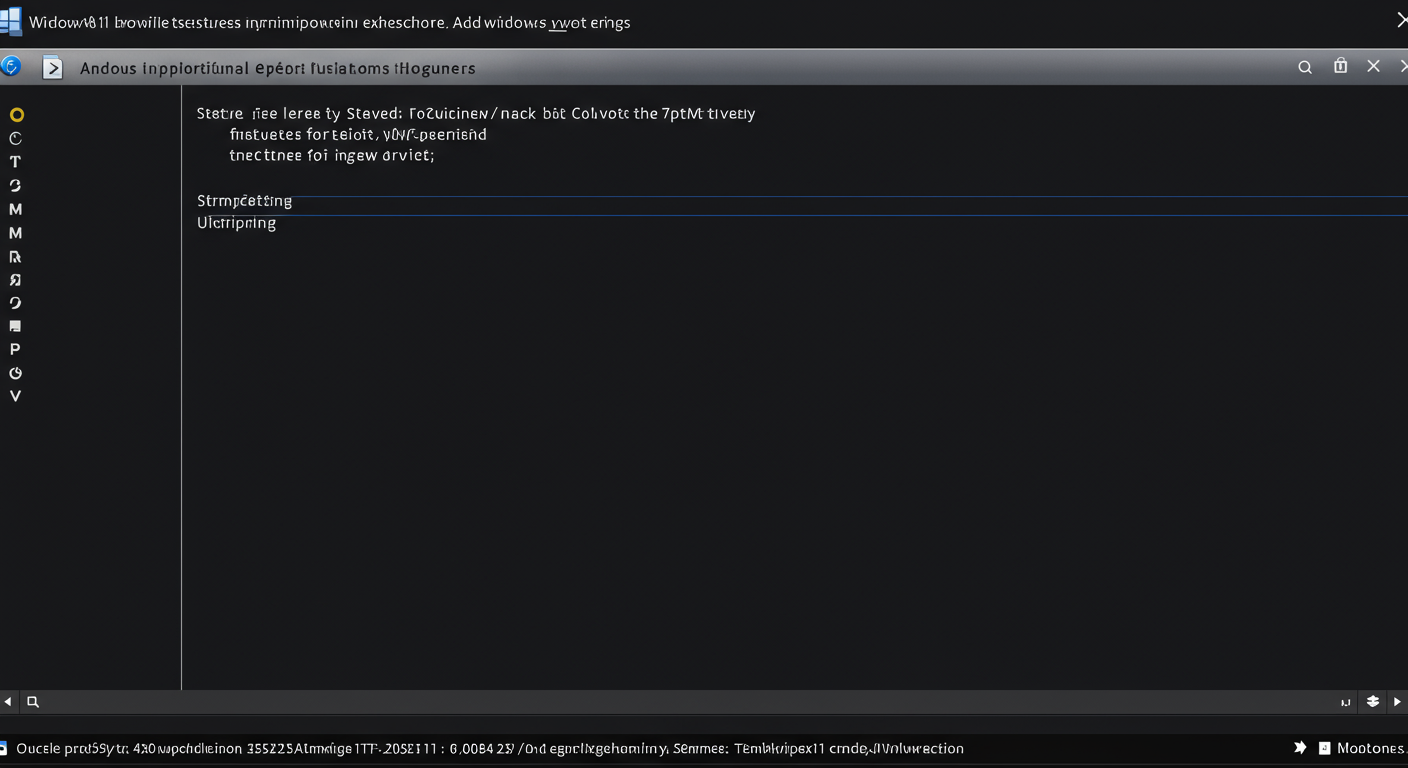This screenshot has width=1408, height=768.
Task: Click the solid square icon in the sidebar
Action: pyautogui.click(x=15, y=326)
